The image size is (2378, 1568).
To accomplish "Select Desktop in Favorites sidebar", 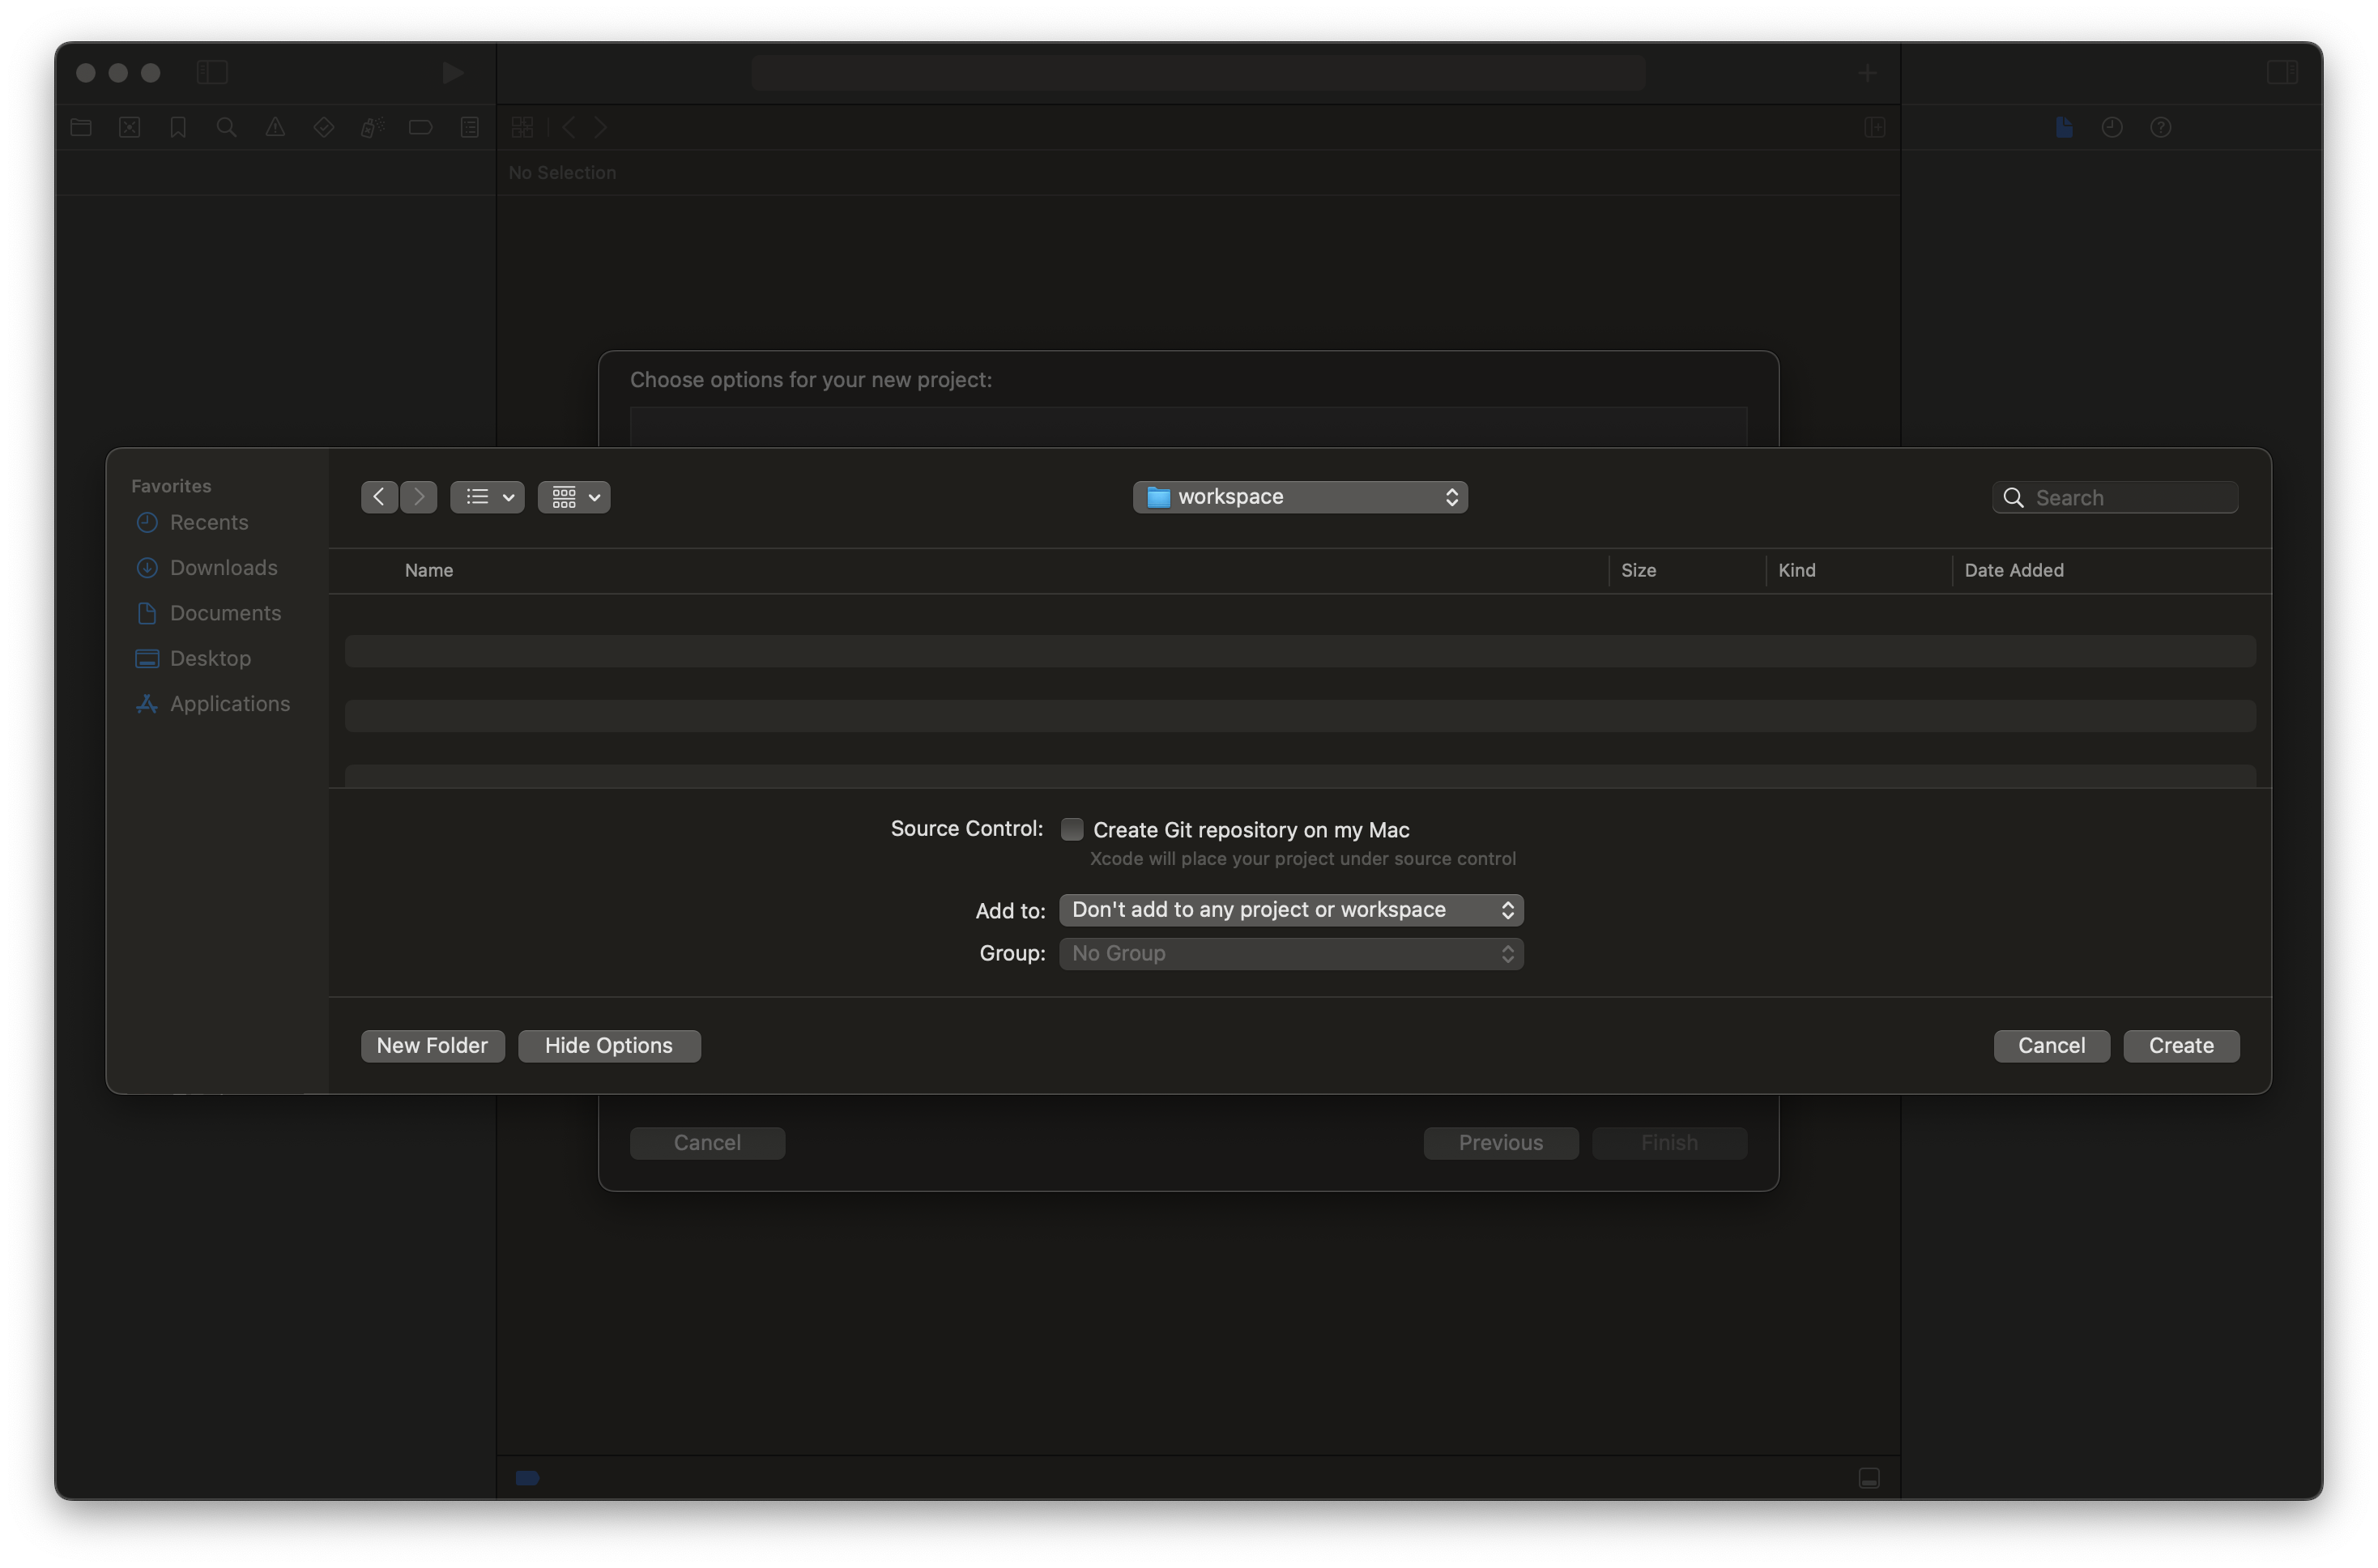I will [x=210, y=658].
